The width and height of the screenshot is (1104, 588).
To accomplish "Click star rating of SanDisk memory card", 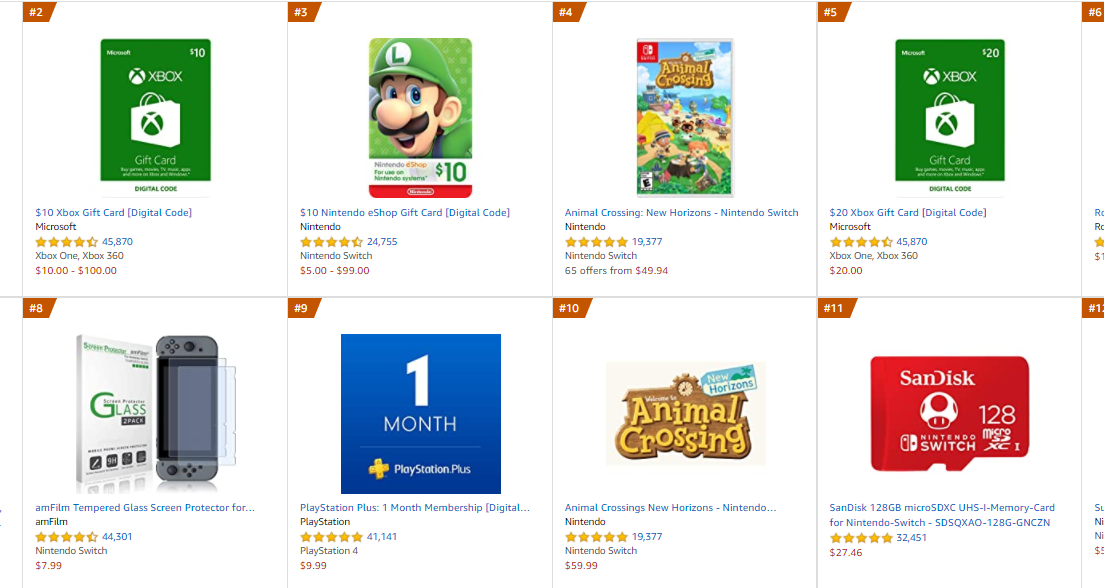I will 861,538.
